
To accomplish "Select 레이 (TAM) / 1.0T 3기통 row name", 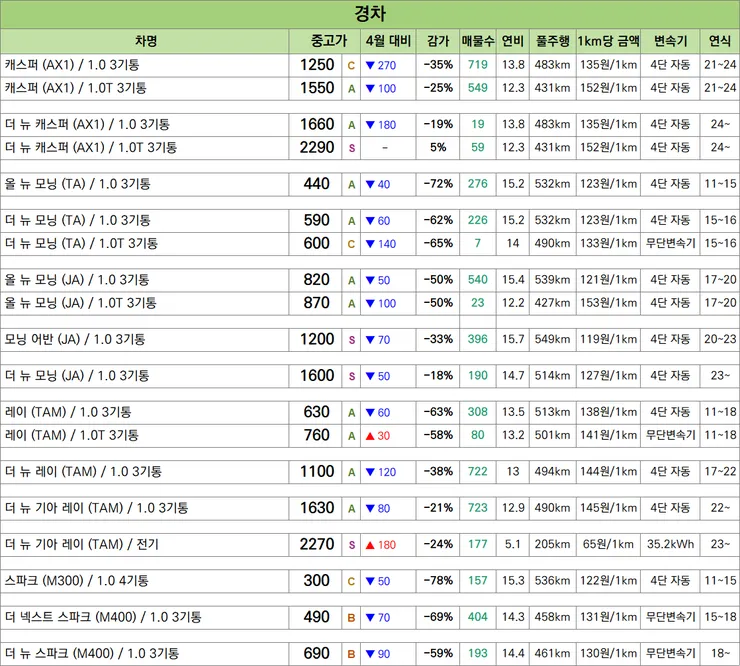I will coord(72,435).
